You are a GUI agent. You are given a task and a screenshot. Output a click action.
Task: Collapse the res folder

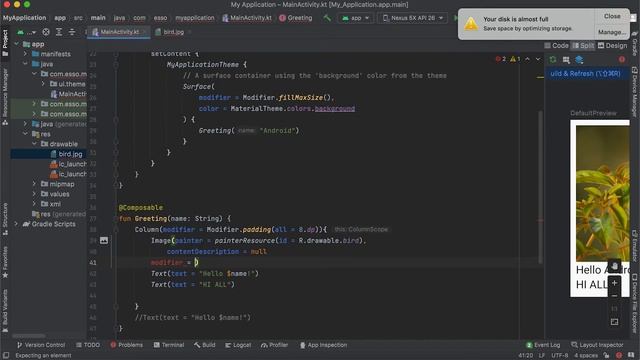25,134
